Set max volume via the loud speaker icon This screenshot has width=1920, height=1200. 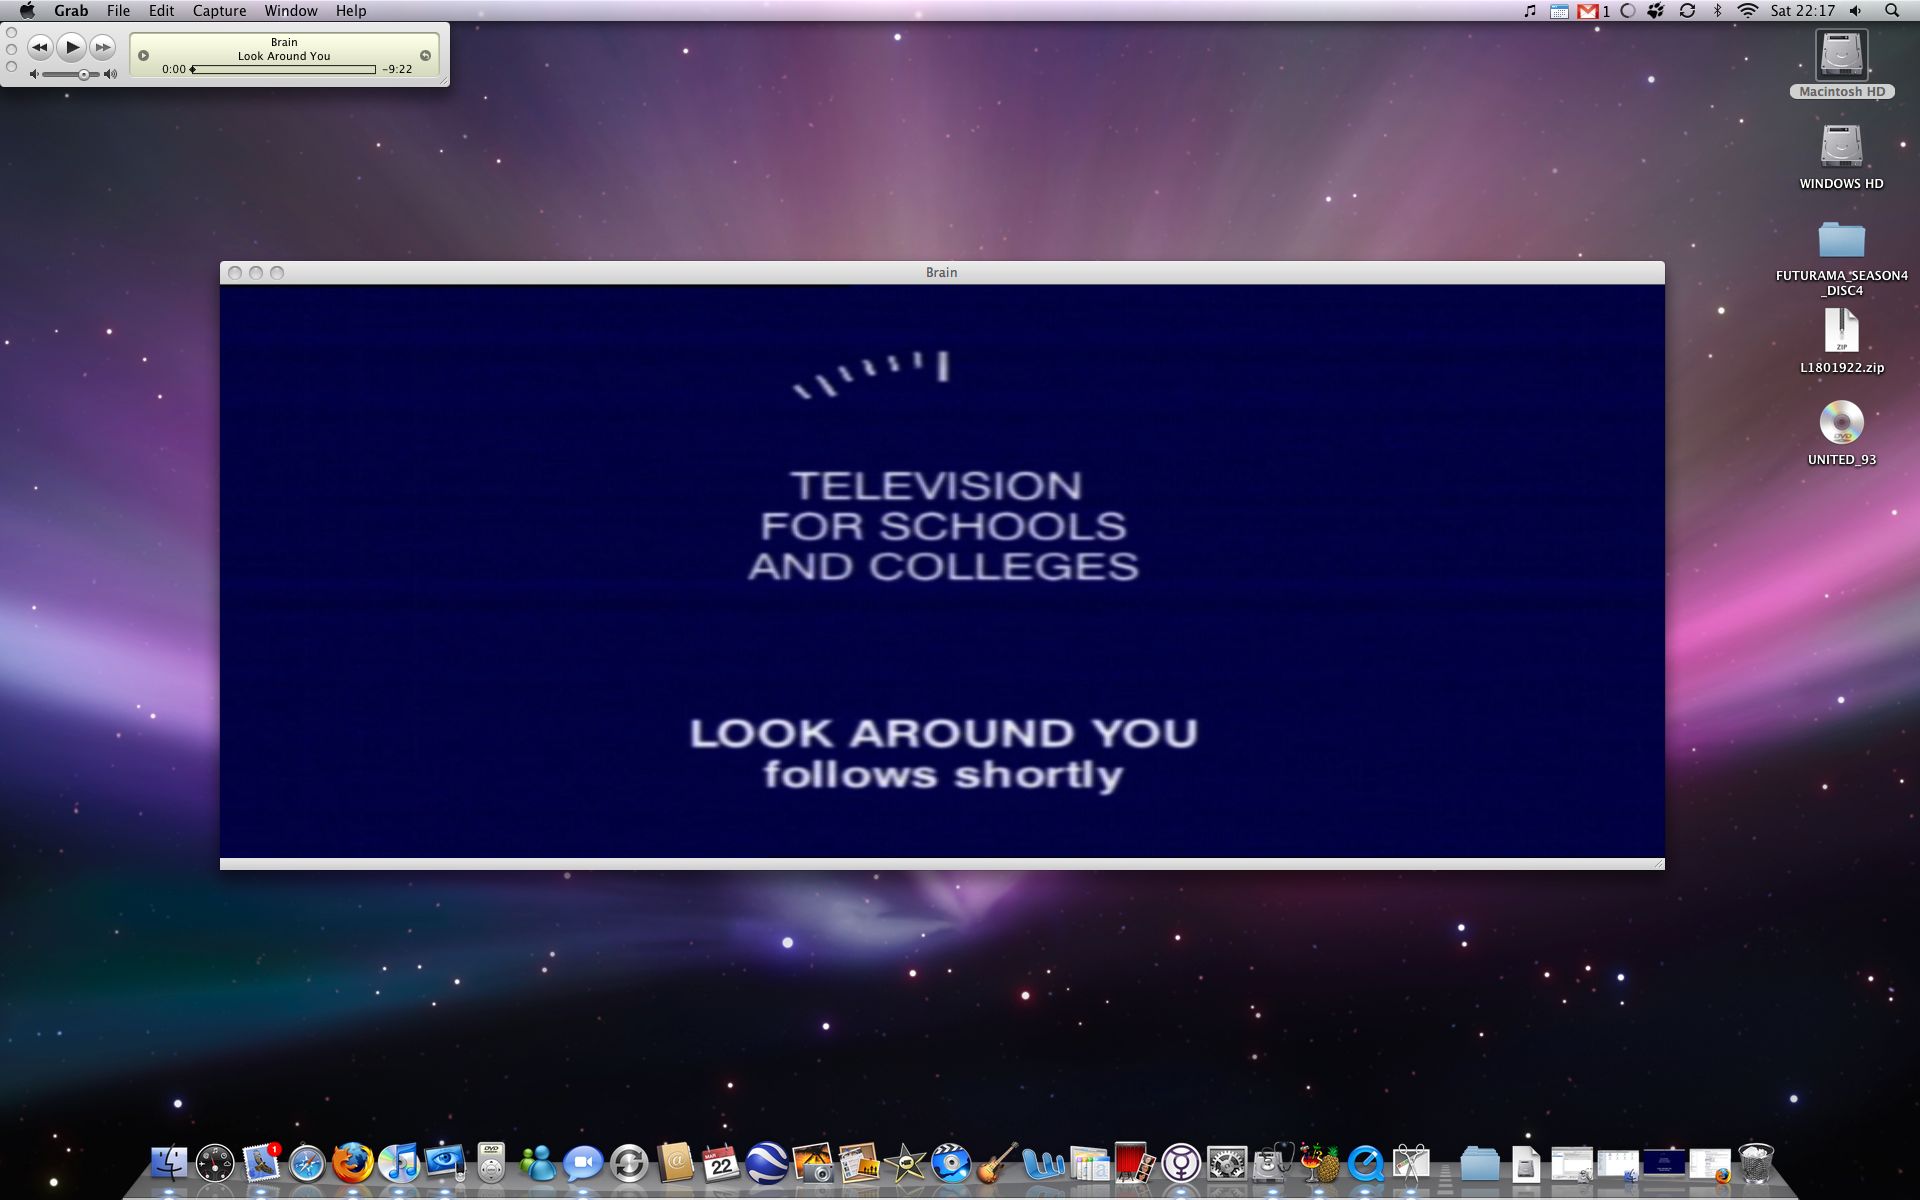point(110,75)
